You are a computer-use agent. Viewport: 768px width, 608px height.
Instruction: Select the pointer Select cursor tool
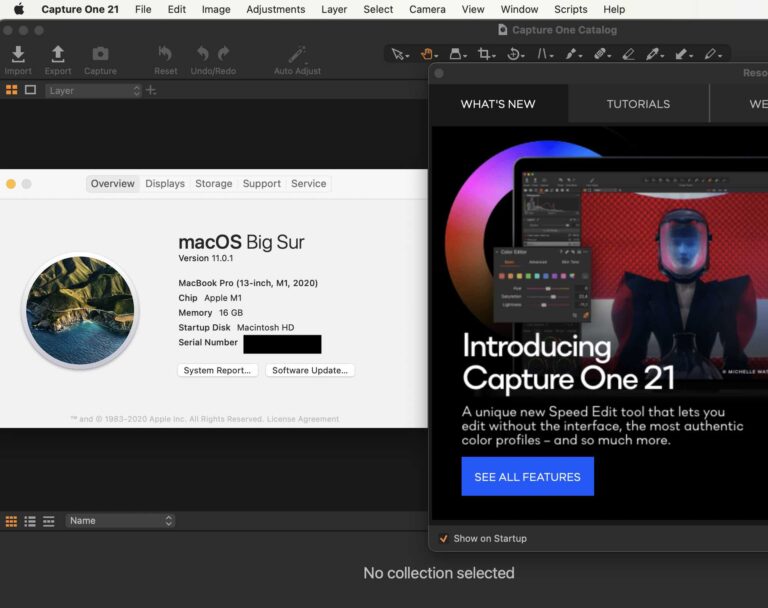397,54
